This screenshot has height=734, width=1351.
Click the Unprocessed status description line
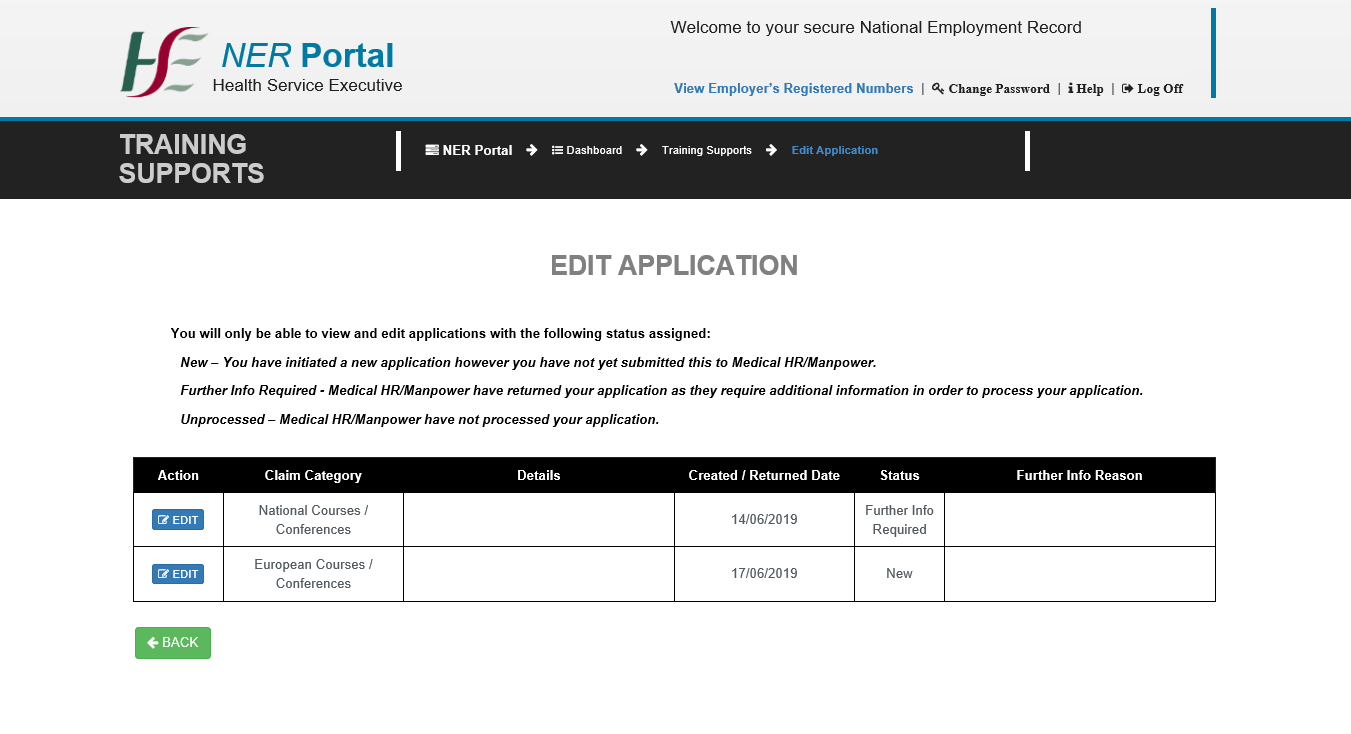pos(420,419)
